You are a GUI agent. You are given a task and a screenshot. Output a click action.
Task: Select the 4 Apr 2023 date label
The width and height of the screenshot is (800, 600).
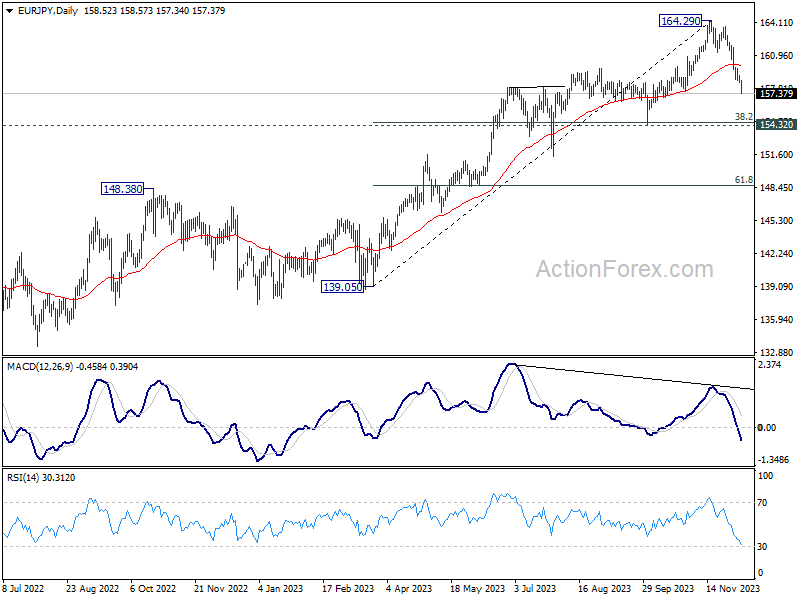click(409, 588)
